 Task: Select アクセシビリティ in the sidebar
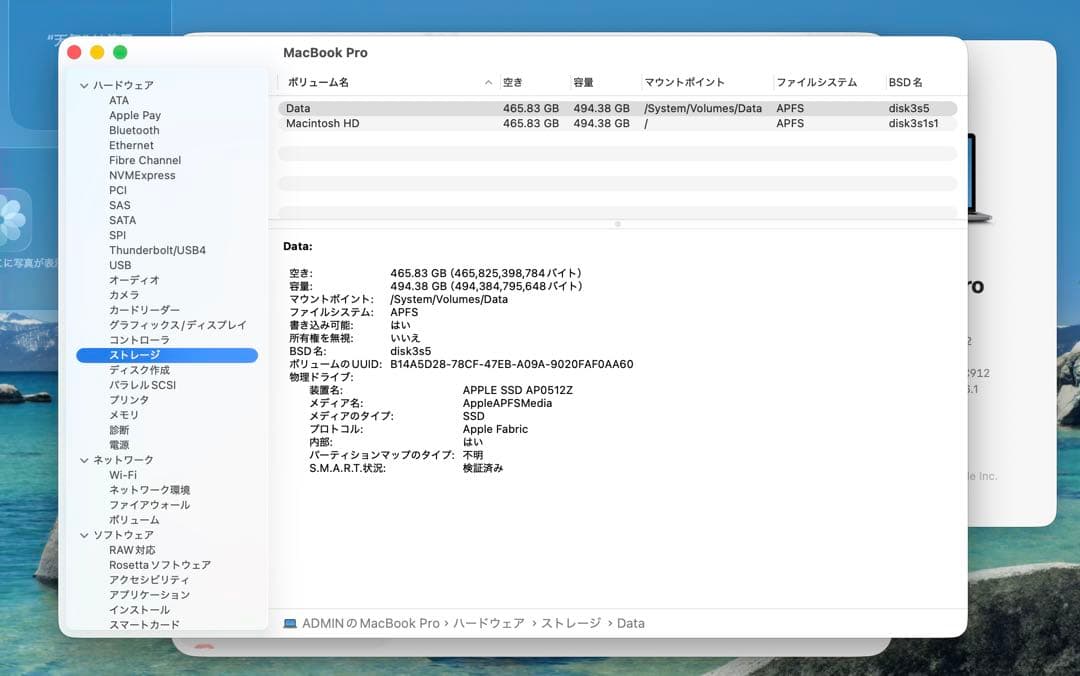(x=149, y=580)
